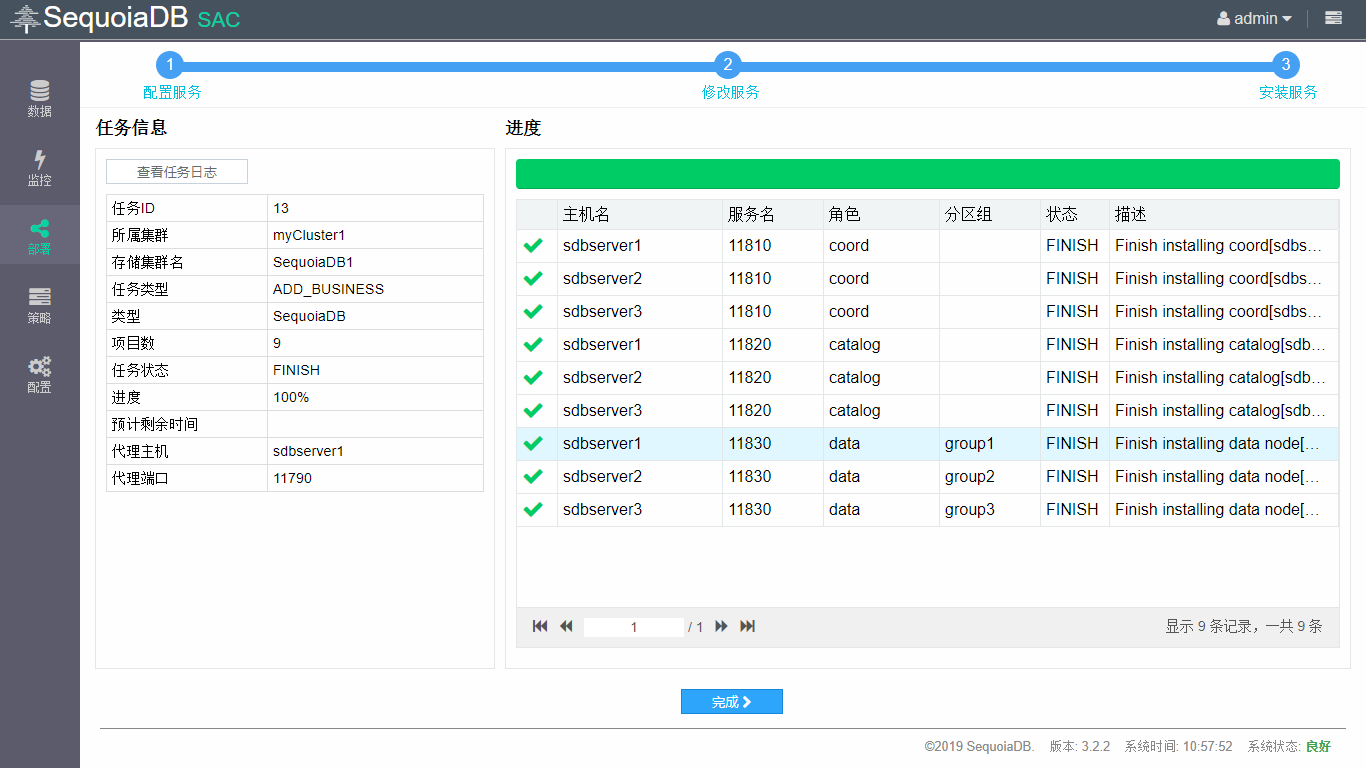Screen dimensions: 1366x768
Task: Click checkmark icon of group2 data row
Action: pyautogui.click(x=533, y=476)
